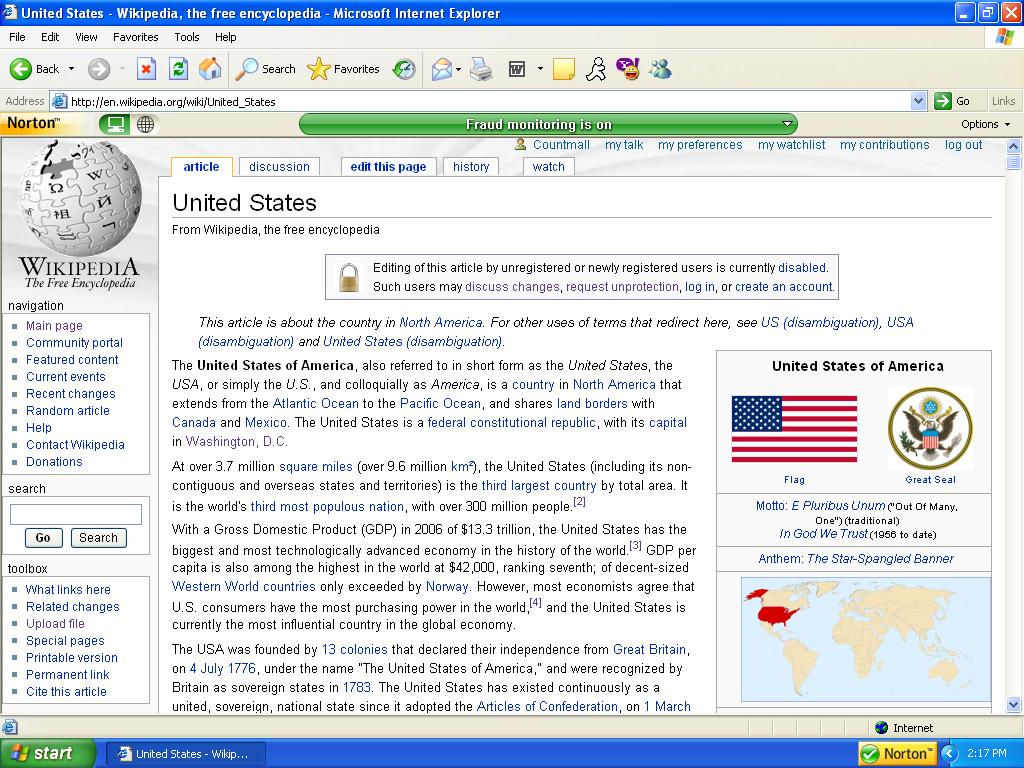
Task: Open the Yahoo Messenger smiley icon
Action: click(x=628, y=69)
